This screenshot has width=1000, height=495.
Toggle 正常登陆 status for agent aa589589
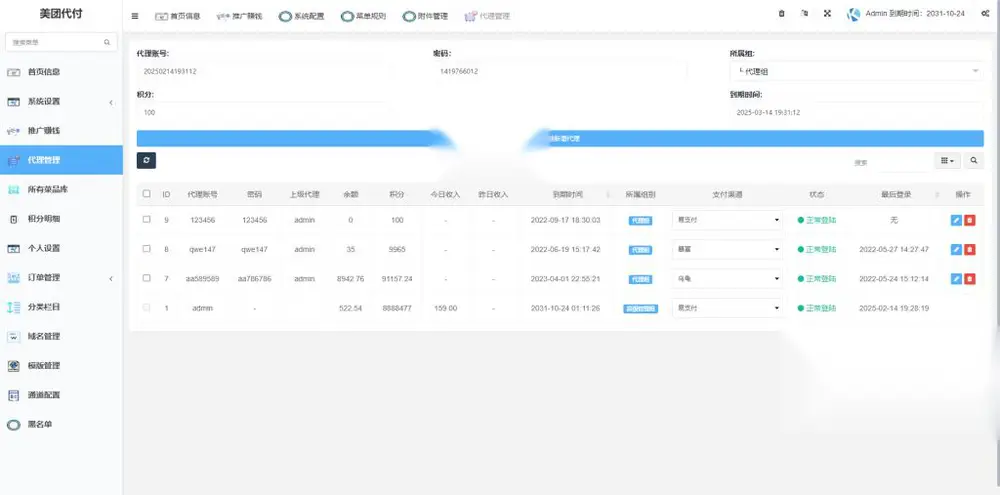[817, 279]
